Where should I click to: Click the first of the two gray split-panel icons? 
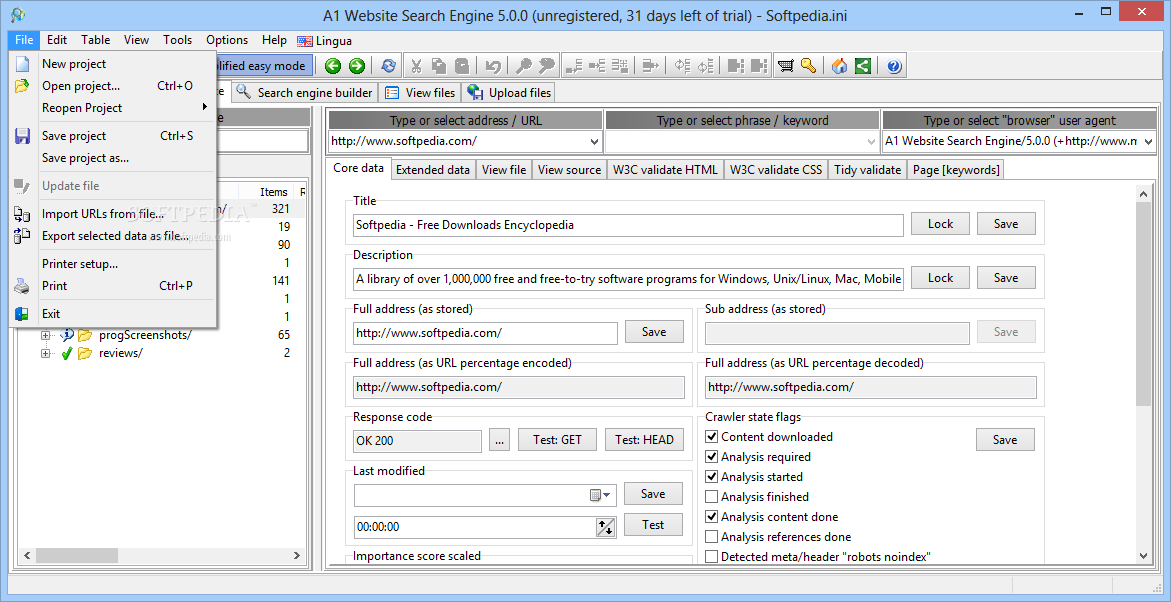(x=736, y=66)
